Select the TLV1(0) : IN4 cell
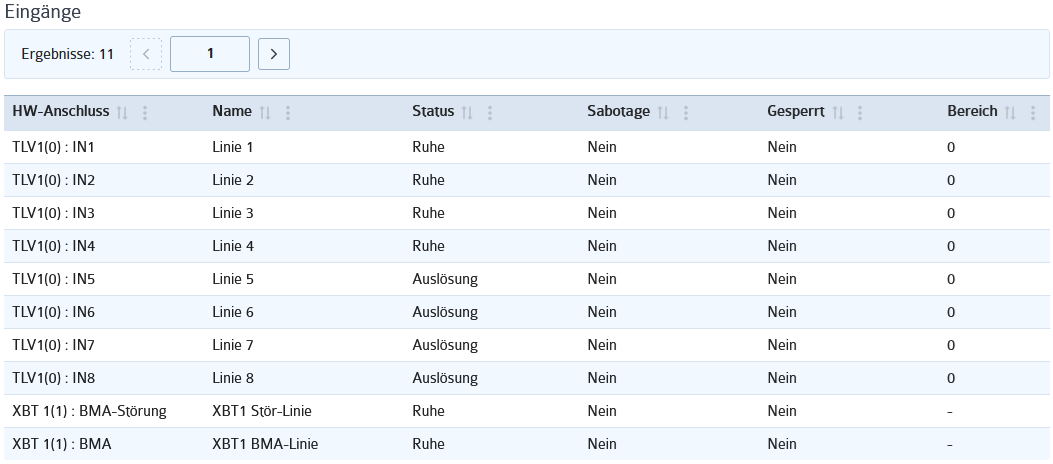 [x=54, y=246]
